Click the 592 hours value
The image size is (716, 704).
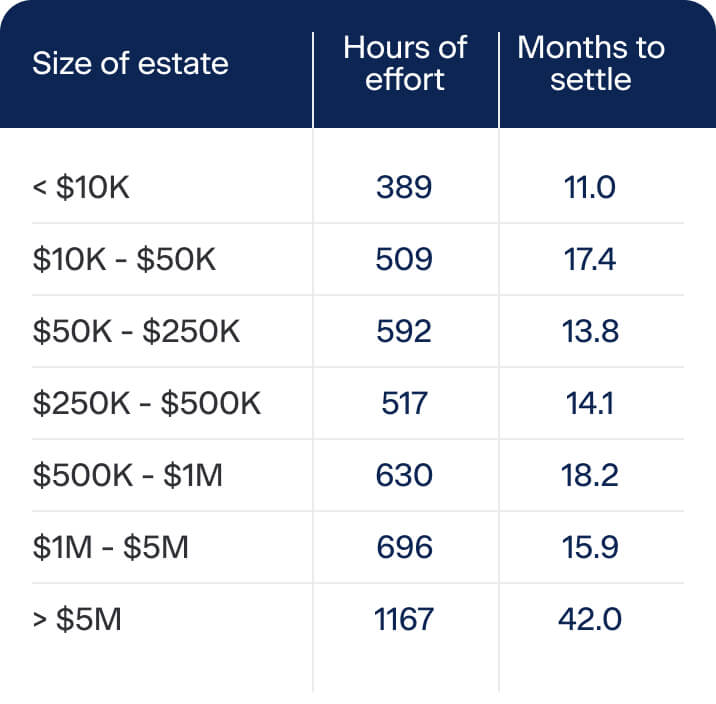click(404, 331)
